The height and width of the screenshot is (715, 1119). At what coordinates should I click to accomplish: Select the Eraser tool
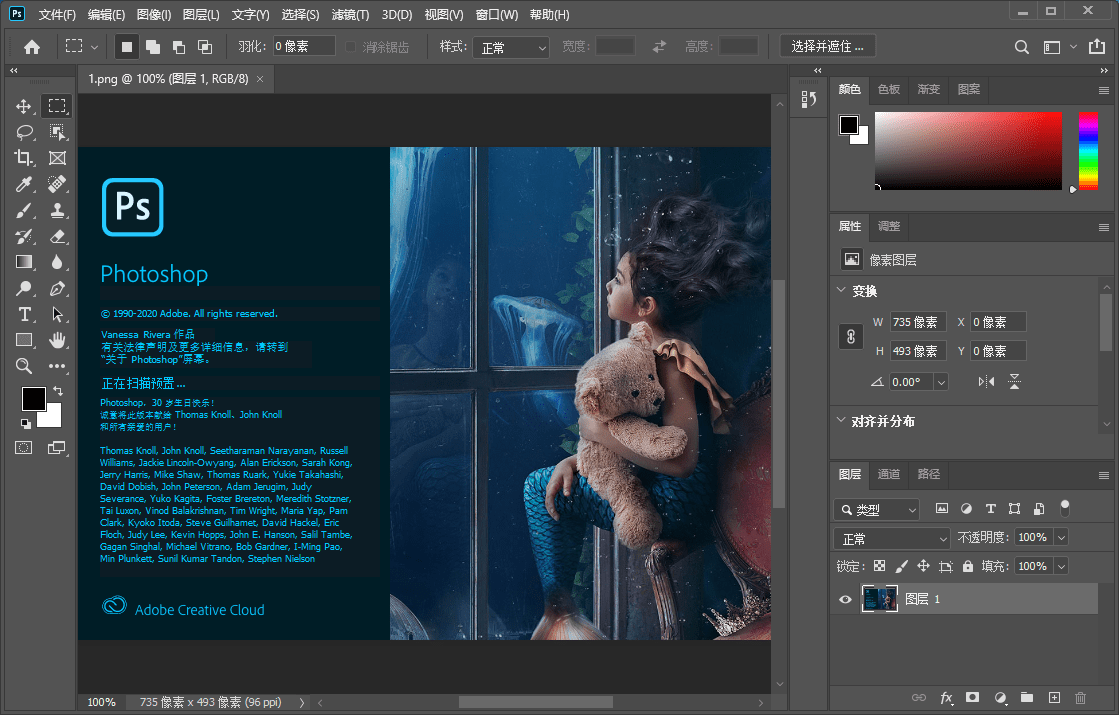click(x=57, y=236)
